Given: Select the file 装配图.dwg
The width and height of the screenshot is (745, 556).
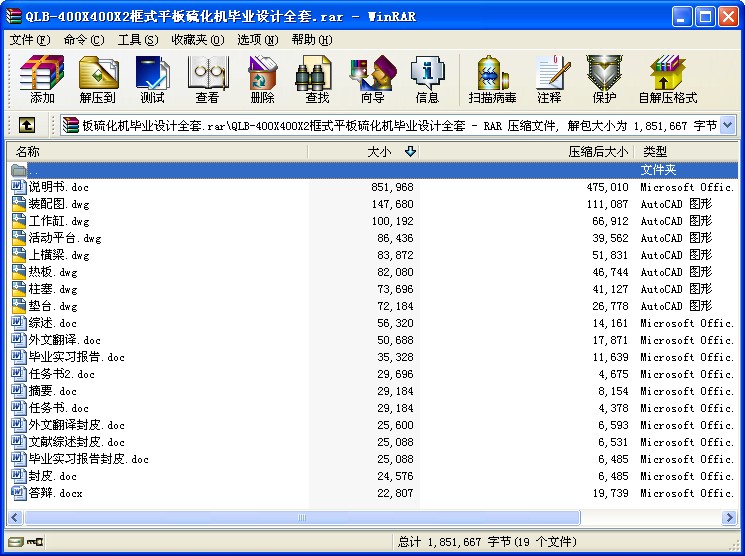Looking at the screenshot, I should coord(58,204).
